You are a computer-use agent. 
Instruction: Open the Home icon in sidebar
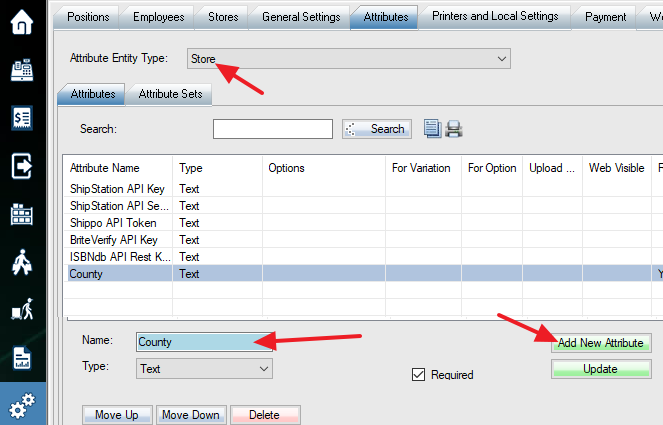tap(22, 22)
